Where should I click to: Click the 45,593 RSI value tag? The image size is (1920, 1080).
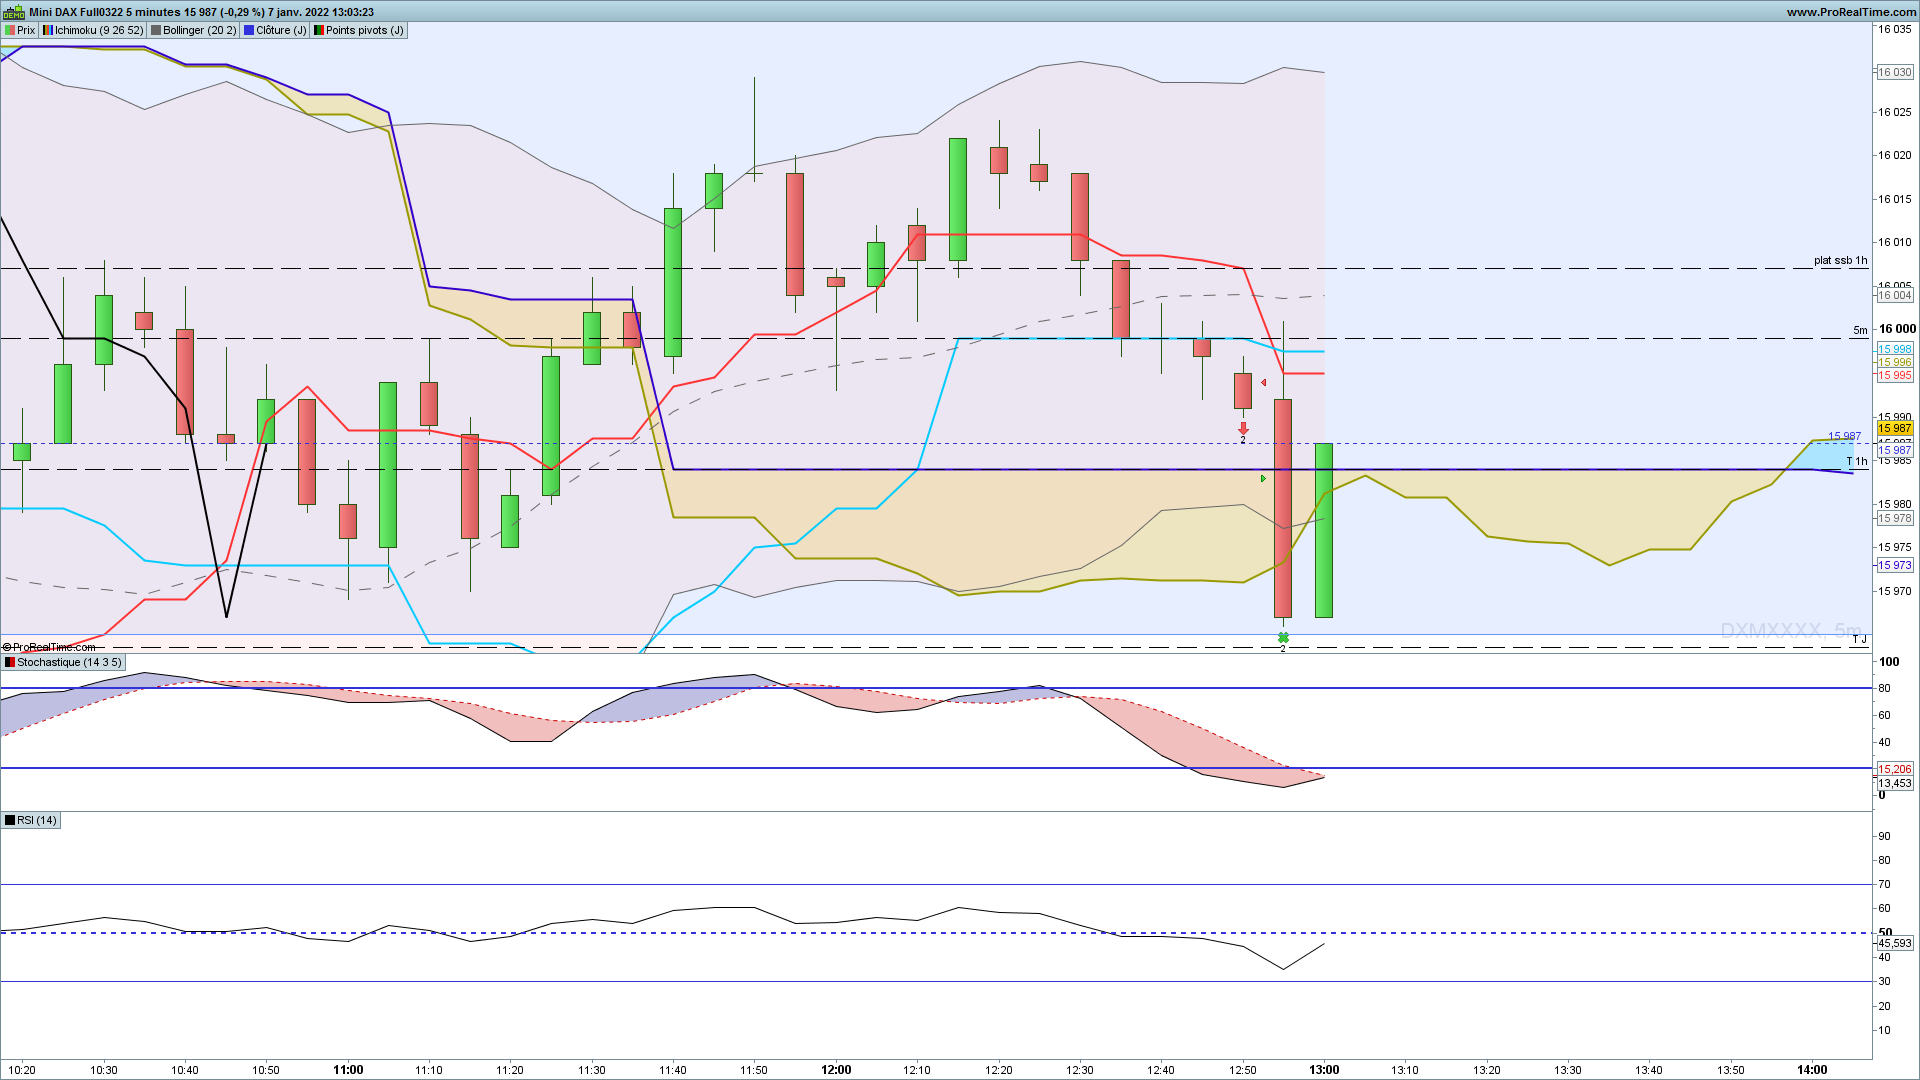pos(1895,944)
